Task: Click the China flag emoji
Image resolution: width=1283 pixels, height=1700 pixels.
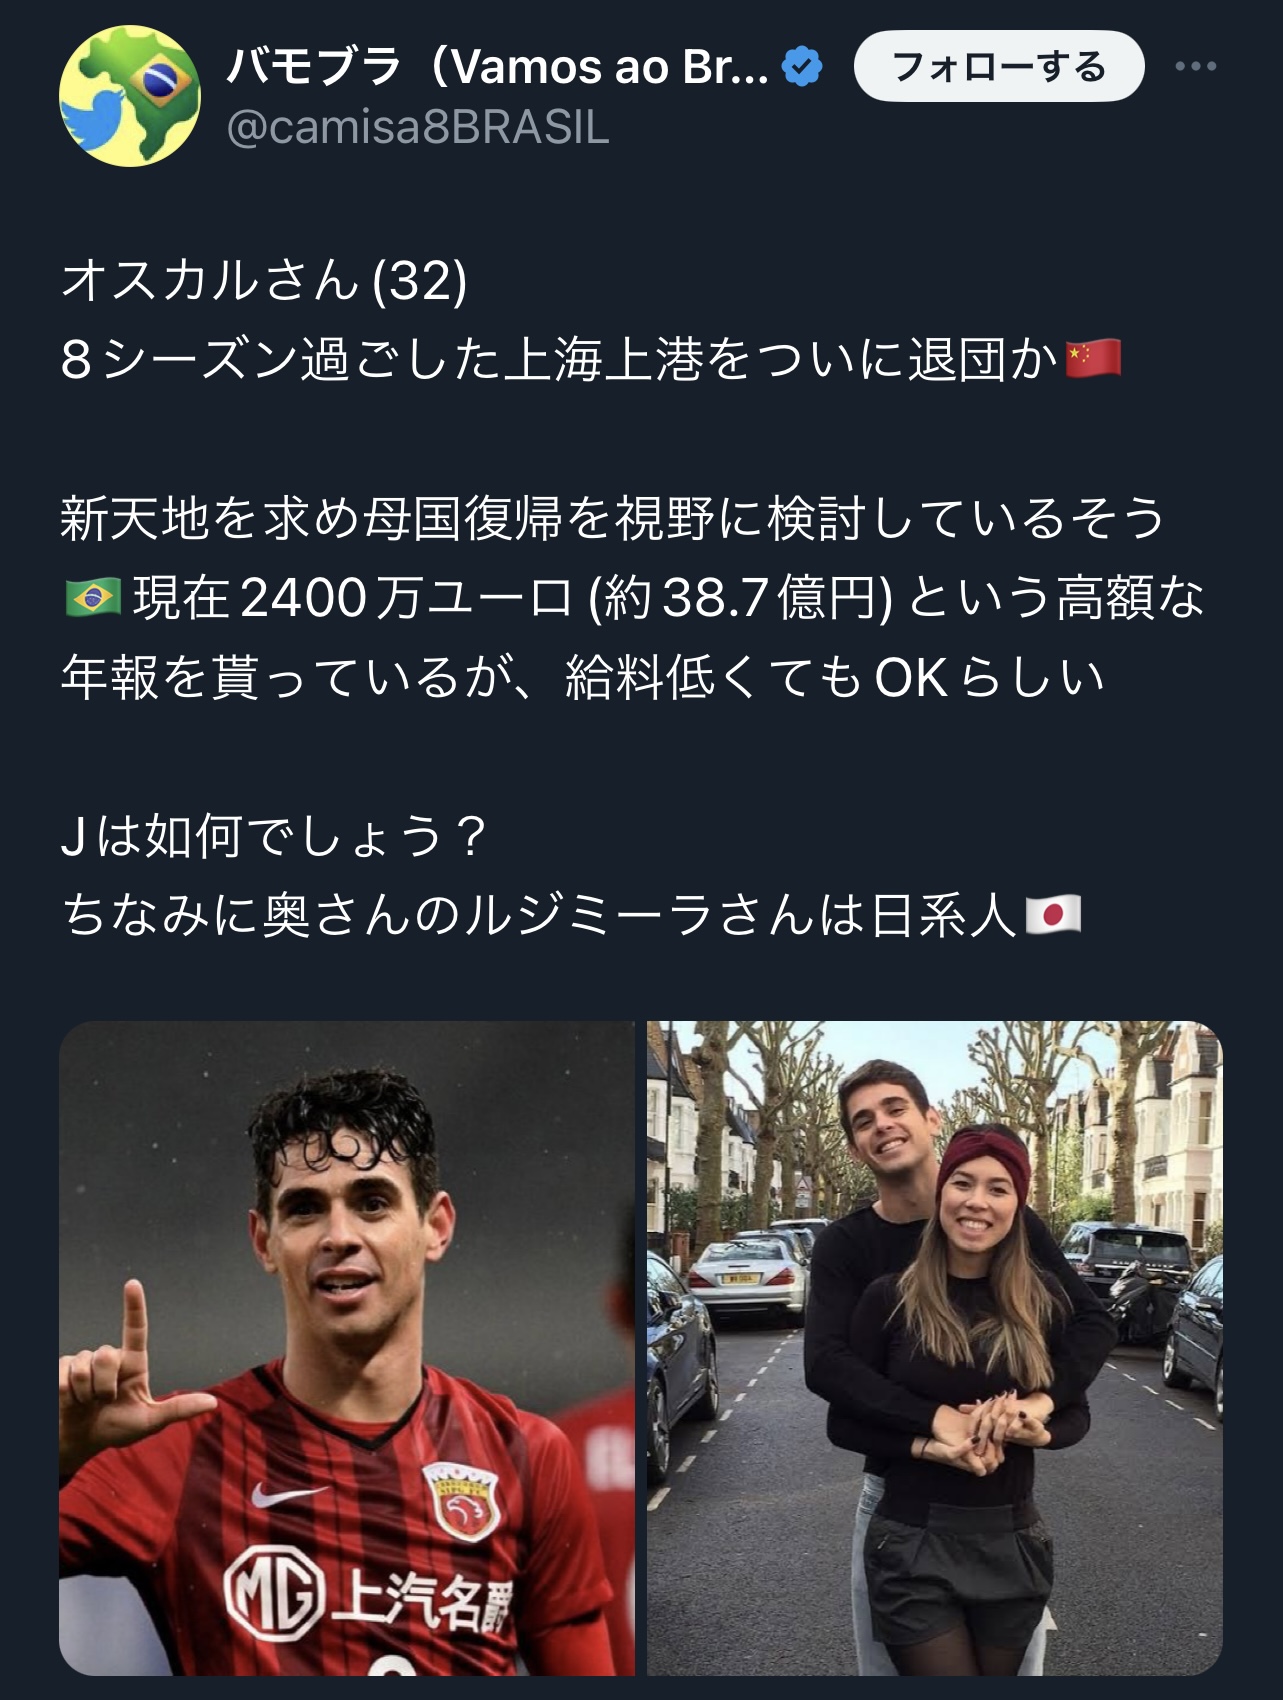Action: coord(1093,358)
